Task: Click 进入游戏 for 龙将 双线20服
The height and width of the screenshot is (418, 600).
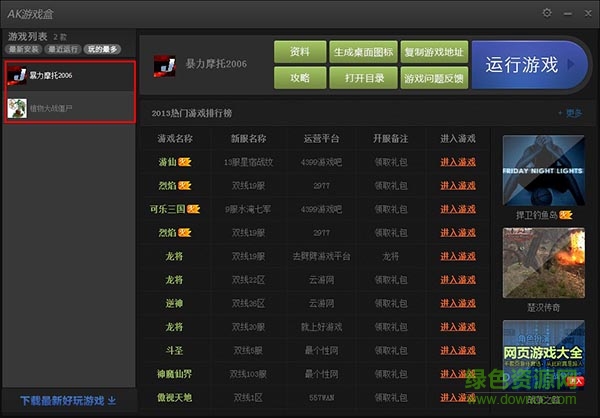Action: 458,327
